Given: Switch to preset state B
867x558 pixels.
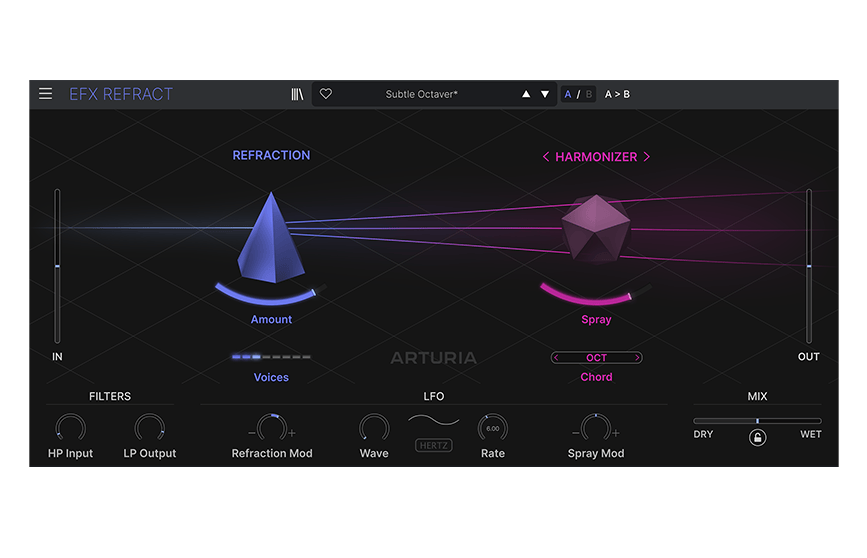Looking at the screenshot, I should point(589,94).
